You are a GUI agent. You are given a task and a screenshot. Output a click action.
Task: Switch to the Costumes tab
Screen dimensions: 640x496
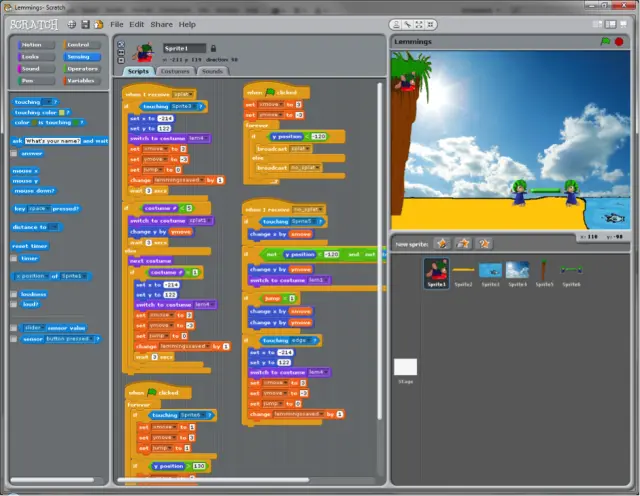174,71
